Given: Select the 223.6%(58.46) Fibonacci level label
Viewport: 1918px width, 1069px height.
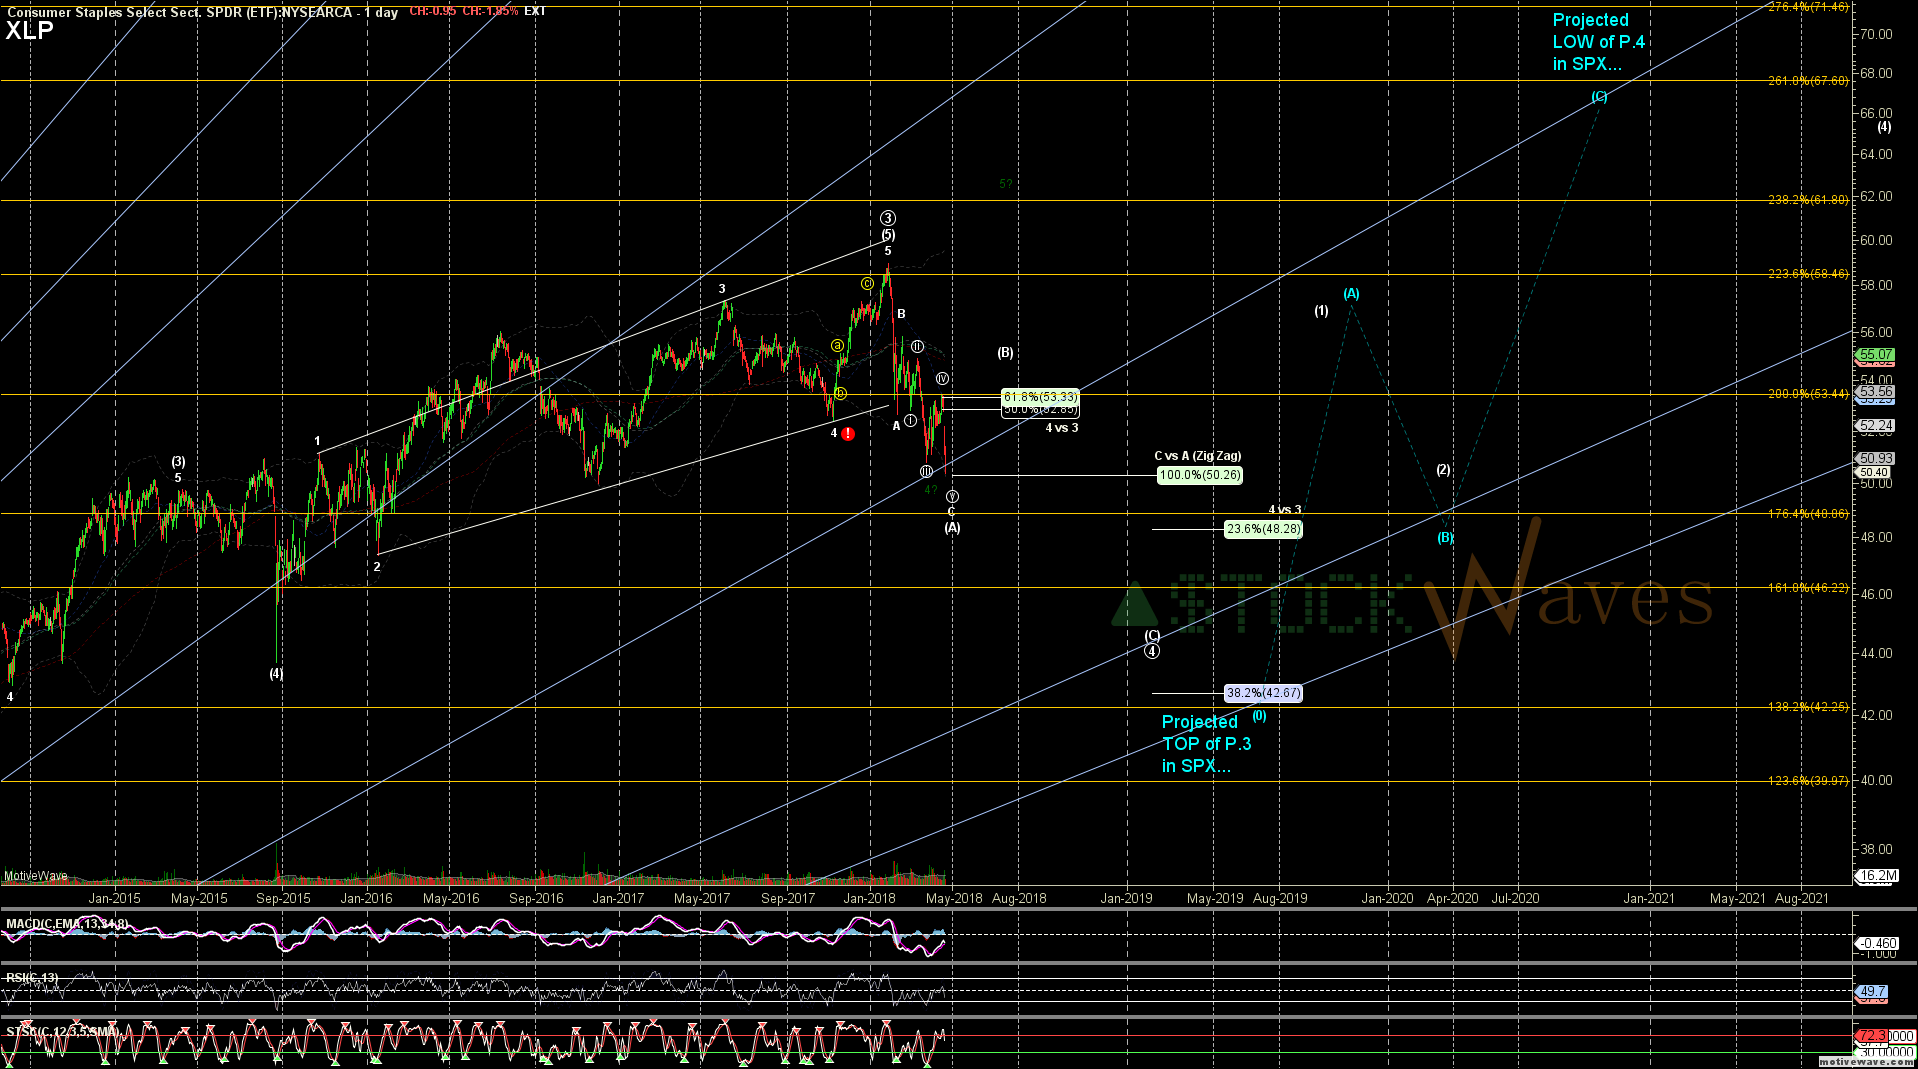Looking at the screenshot, I should pos(1809,274).
